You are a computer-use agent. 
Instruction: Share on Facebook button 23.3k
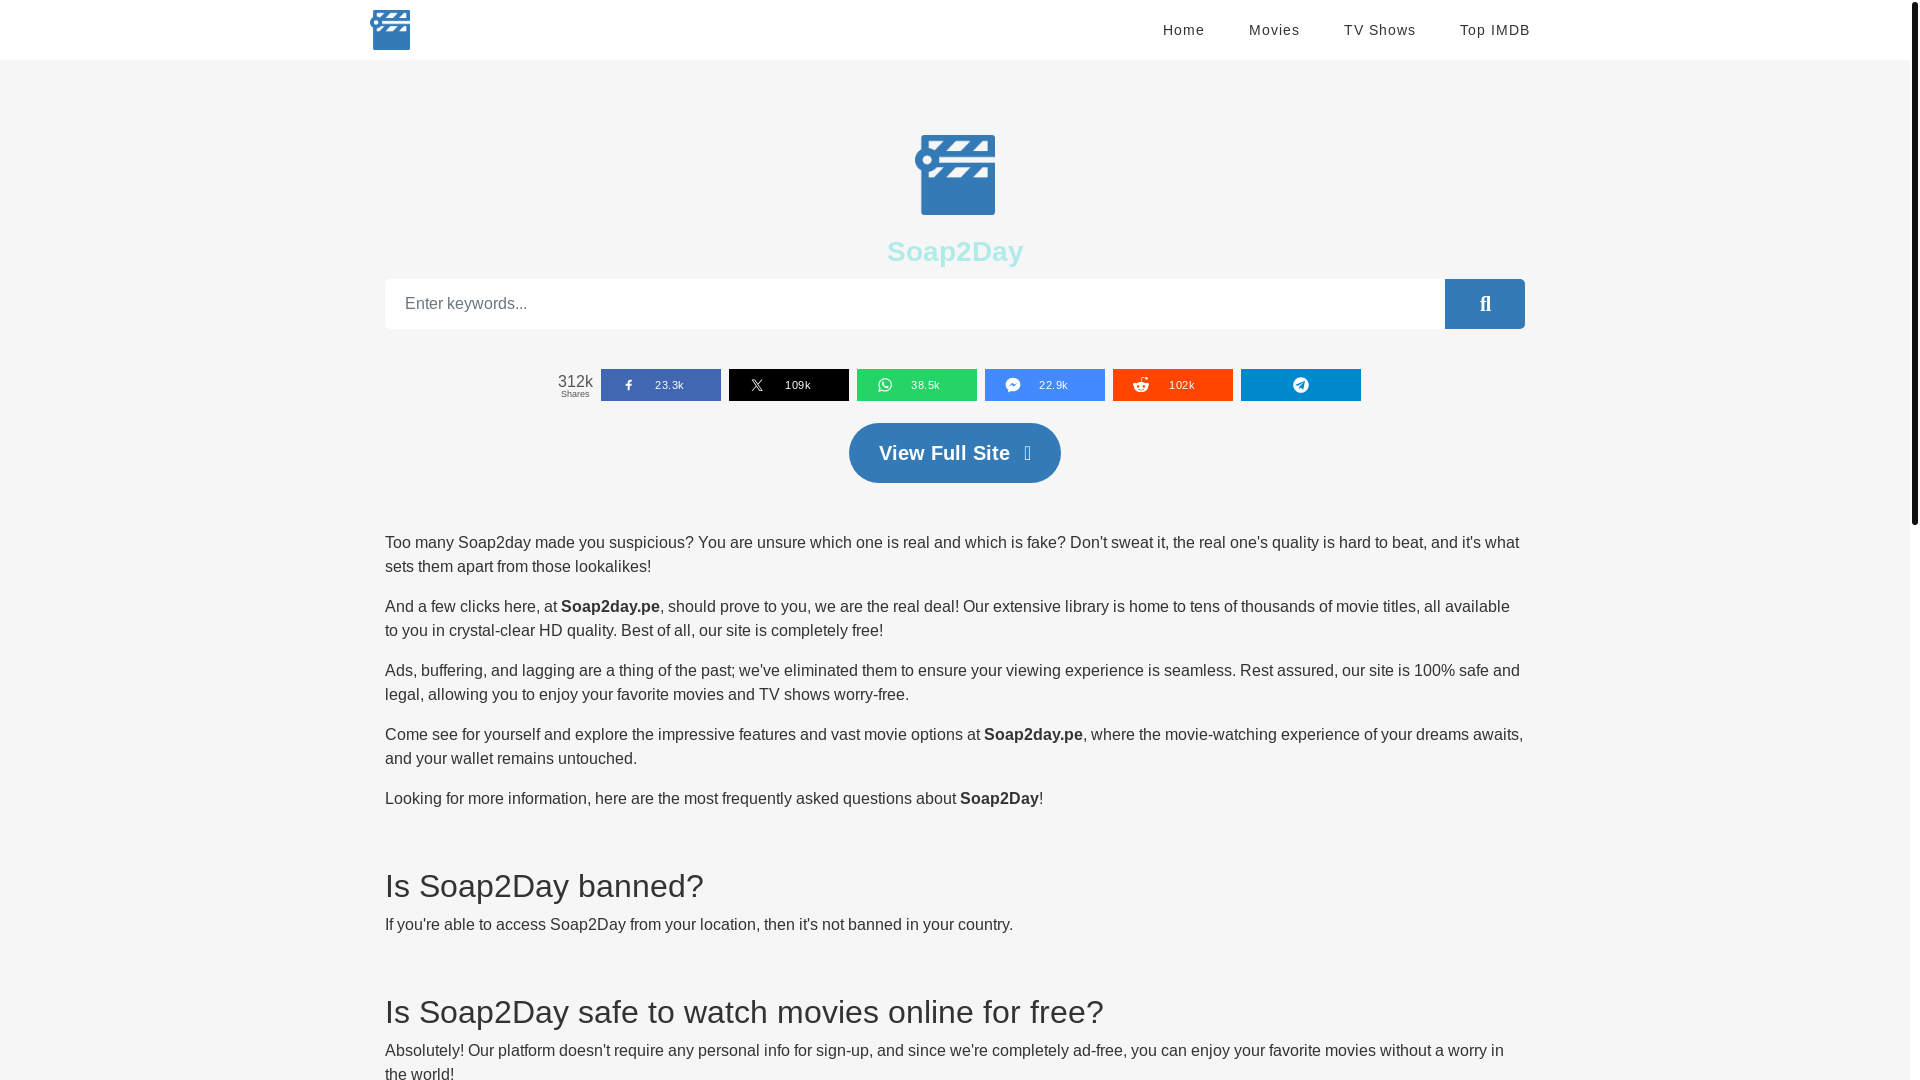[660, 385]
